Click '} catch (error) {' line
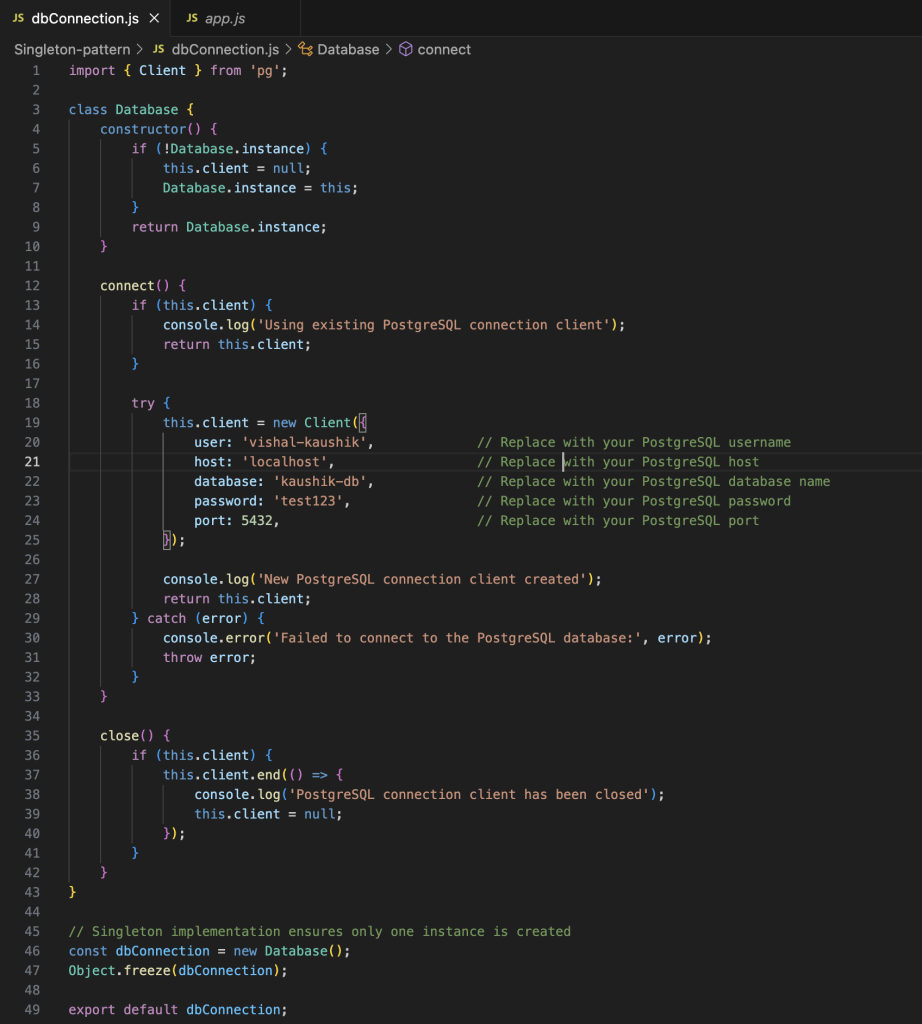The image size is (922, 1024). coord(198,618)
